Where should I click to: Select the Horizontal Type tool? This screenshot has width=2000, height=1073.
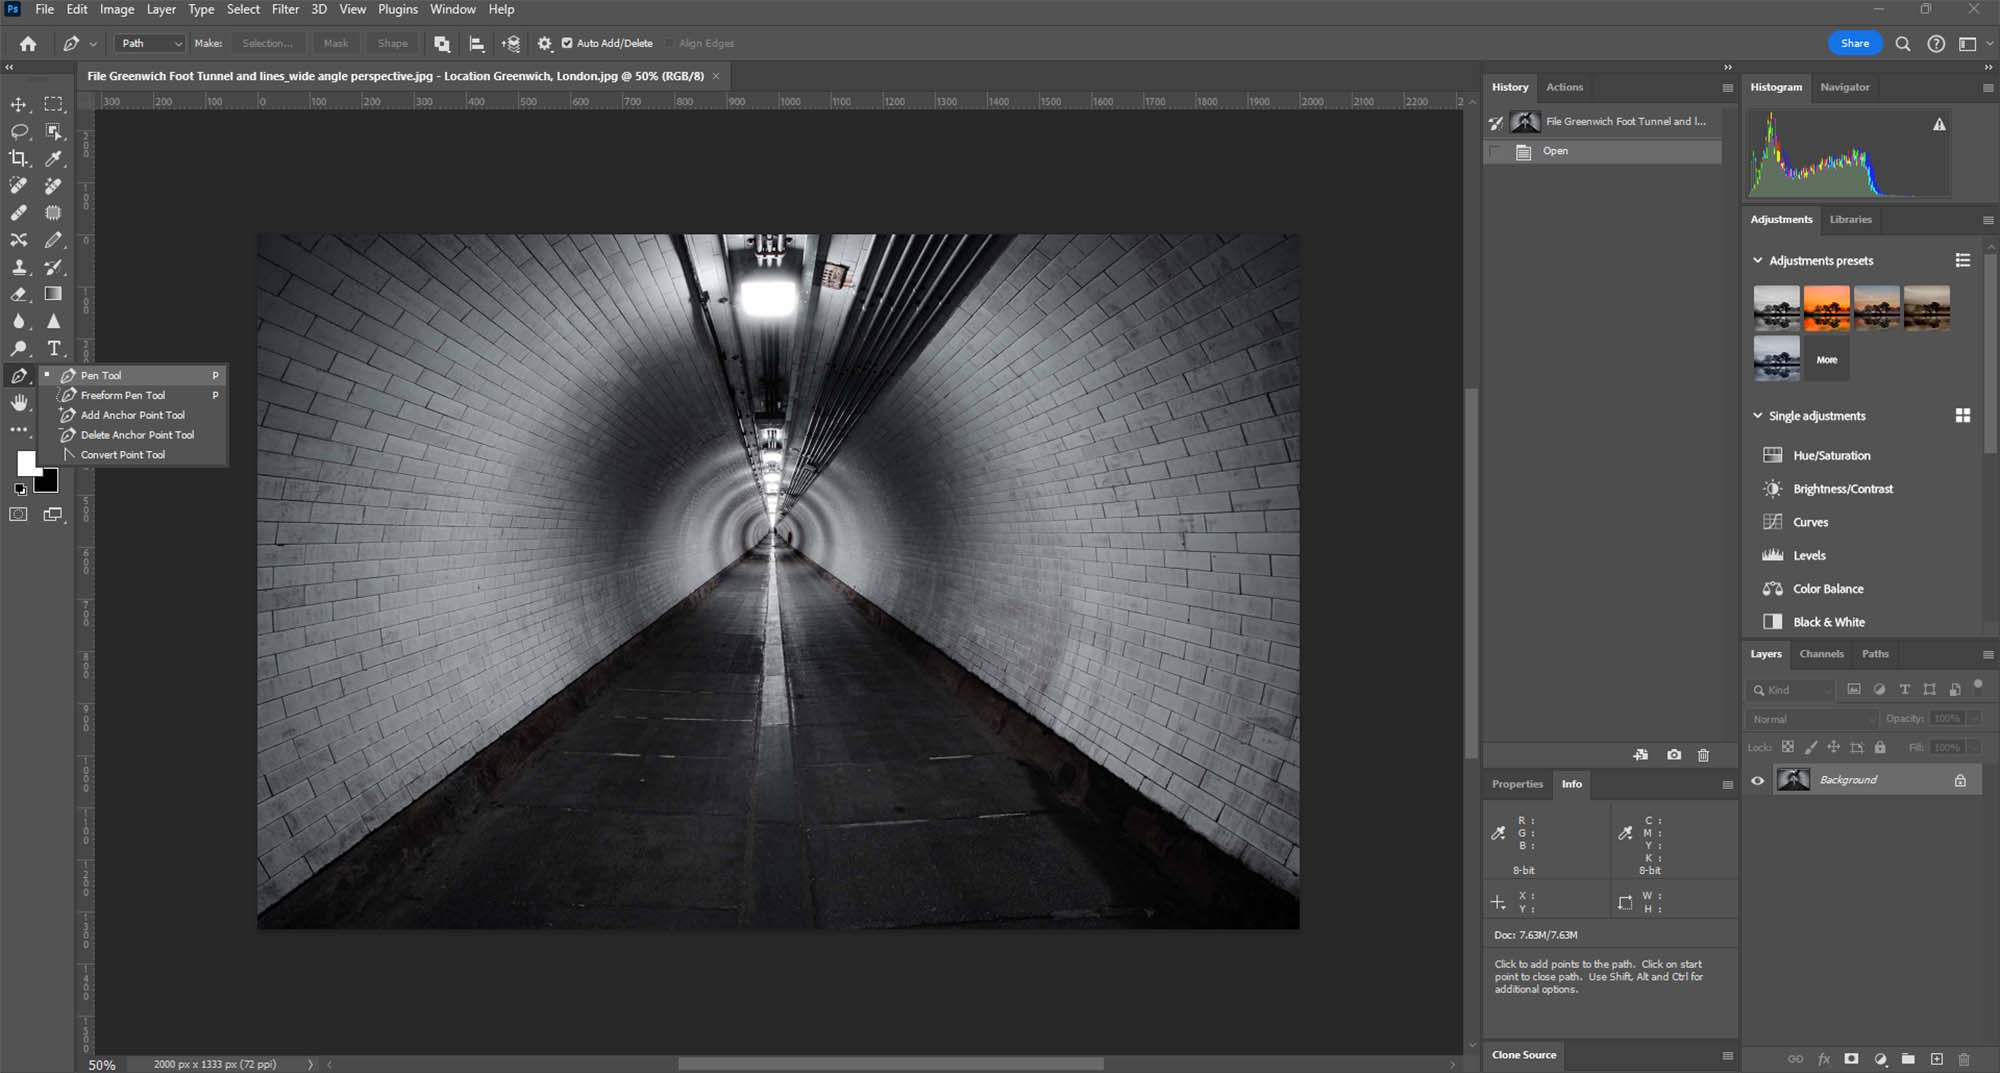tap(54, 348)
